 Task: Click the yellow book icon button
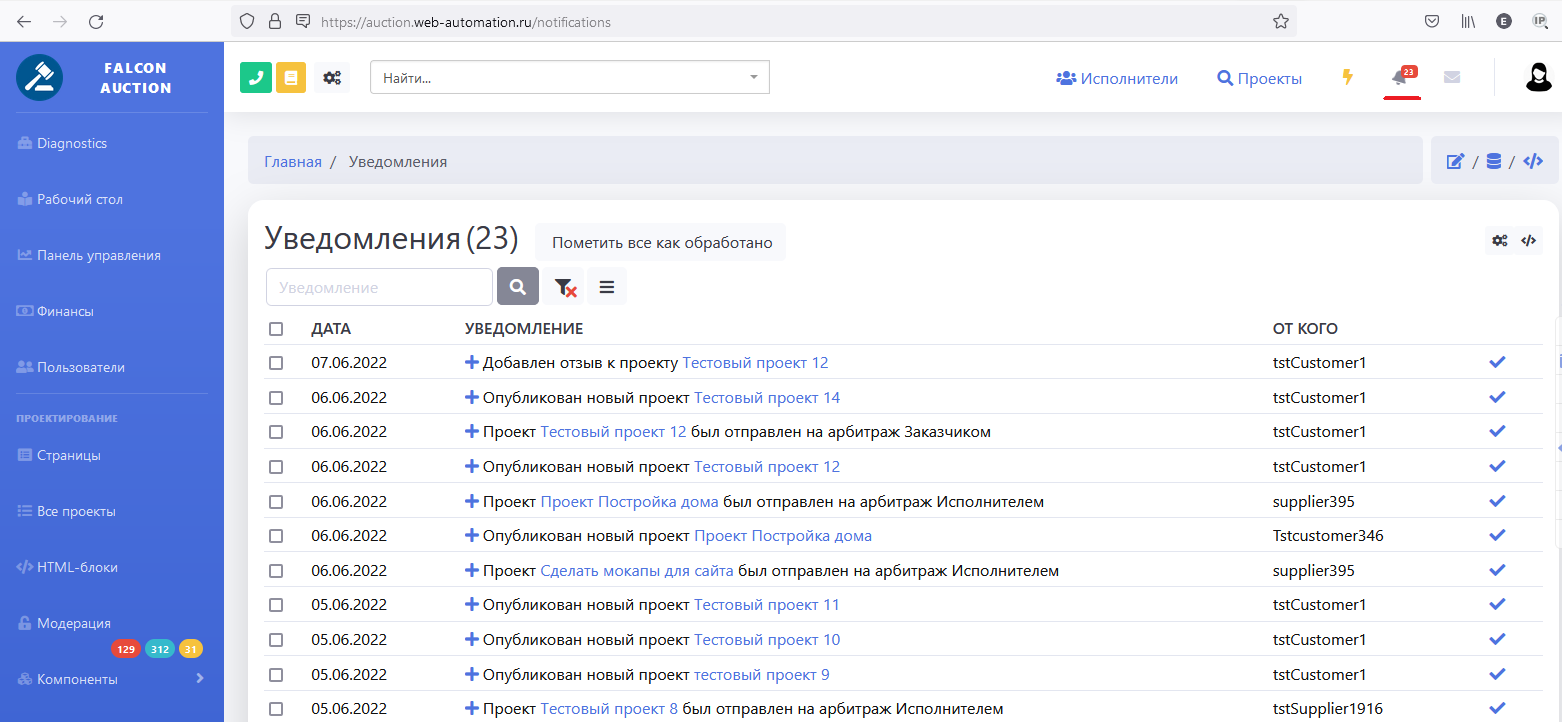click(x=291, y=78)
